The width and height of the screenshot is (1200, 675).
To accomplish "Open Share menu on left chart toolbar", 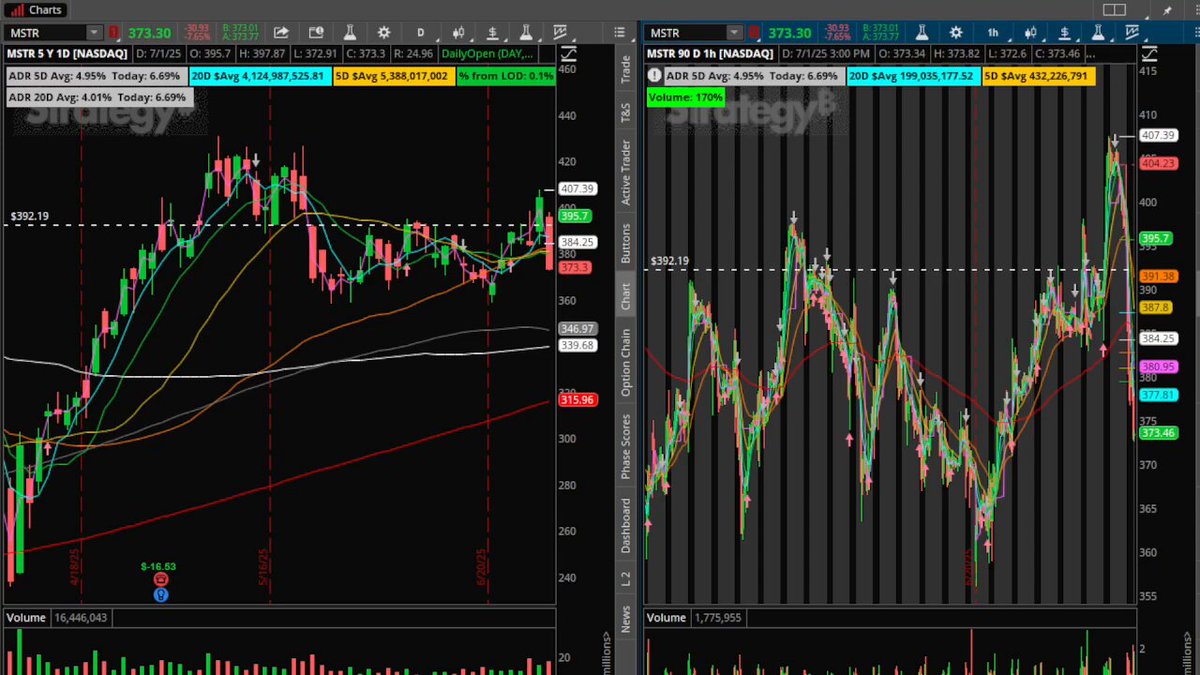I will 282,32.
